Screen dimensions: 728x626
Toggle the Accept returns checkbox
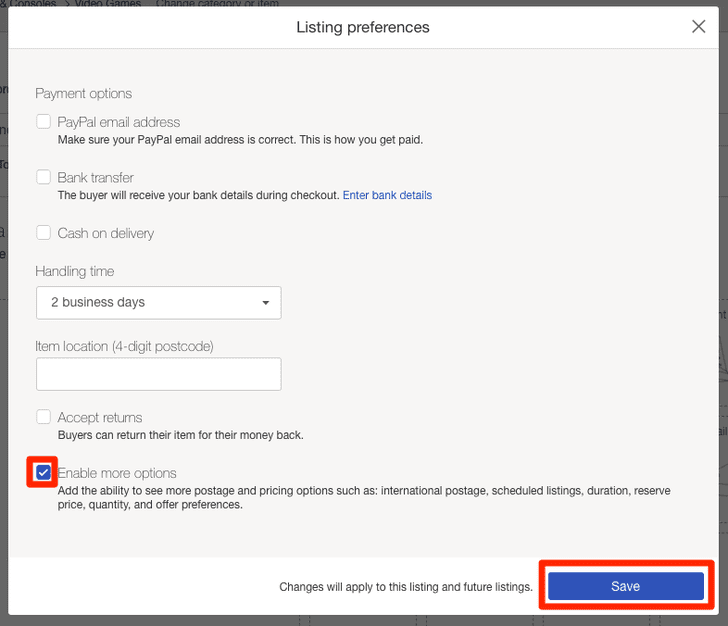pos(44,417)
